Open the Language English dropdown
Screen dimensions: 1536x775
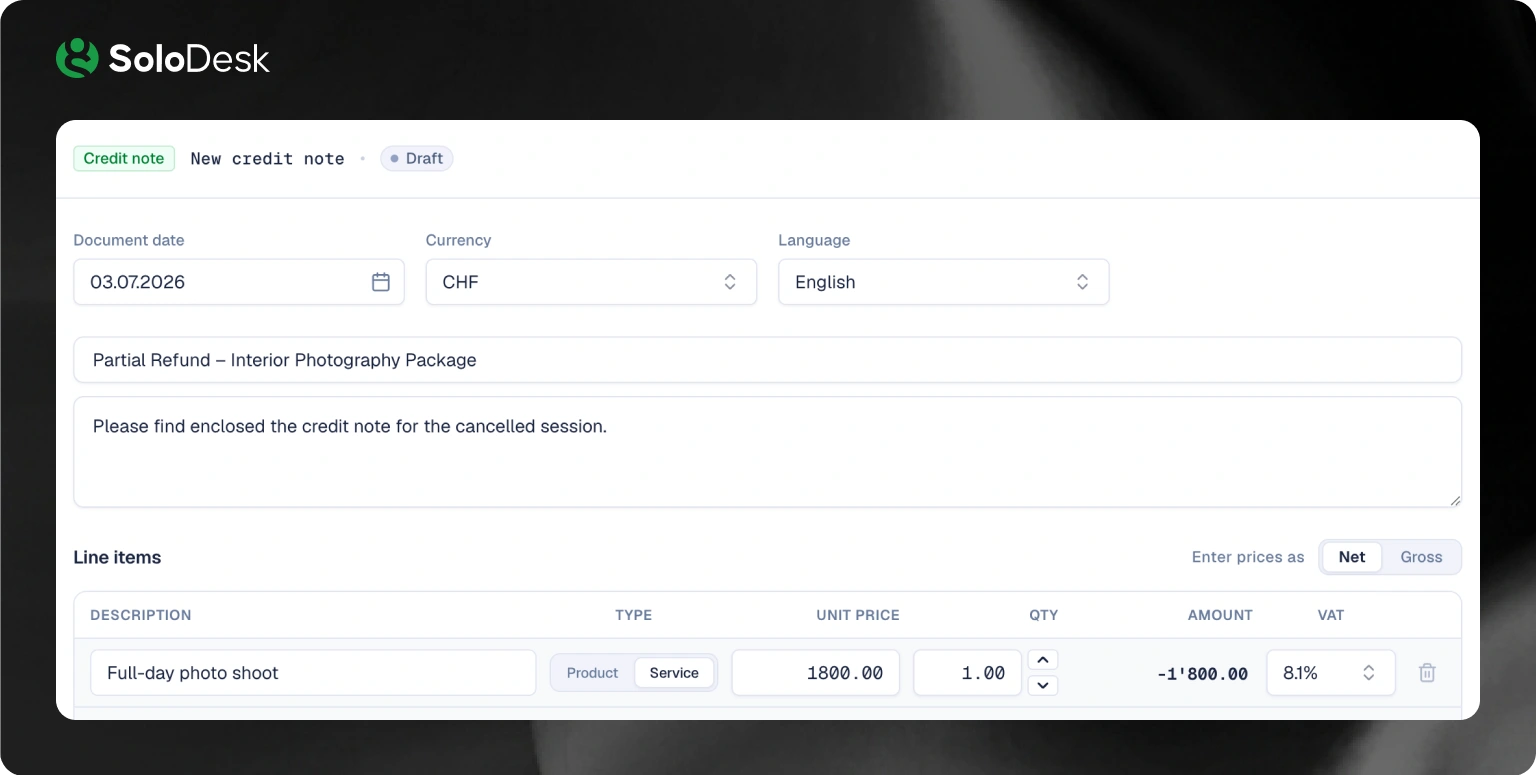(943, 282)
